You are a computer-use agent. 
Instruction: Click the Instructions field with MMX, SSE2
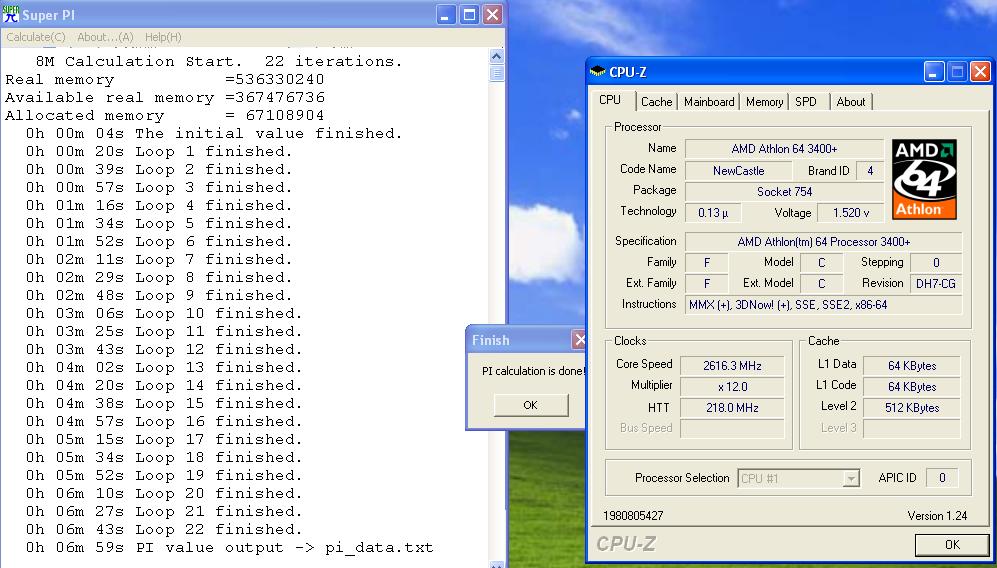pos(823,305)
